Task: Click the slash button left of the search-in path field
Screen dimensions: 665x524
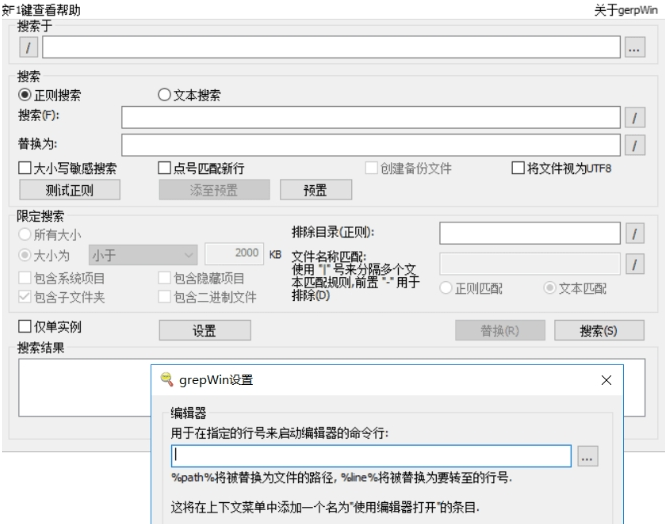Action: [28, 47]
